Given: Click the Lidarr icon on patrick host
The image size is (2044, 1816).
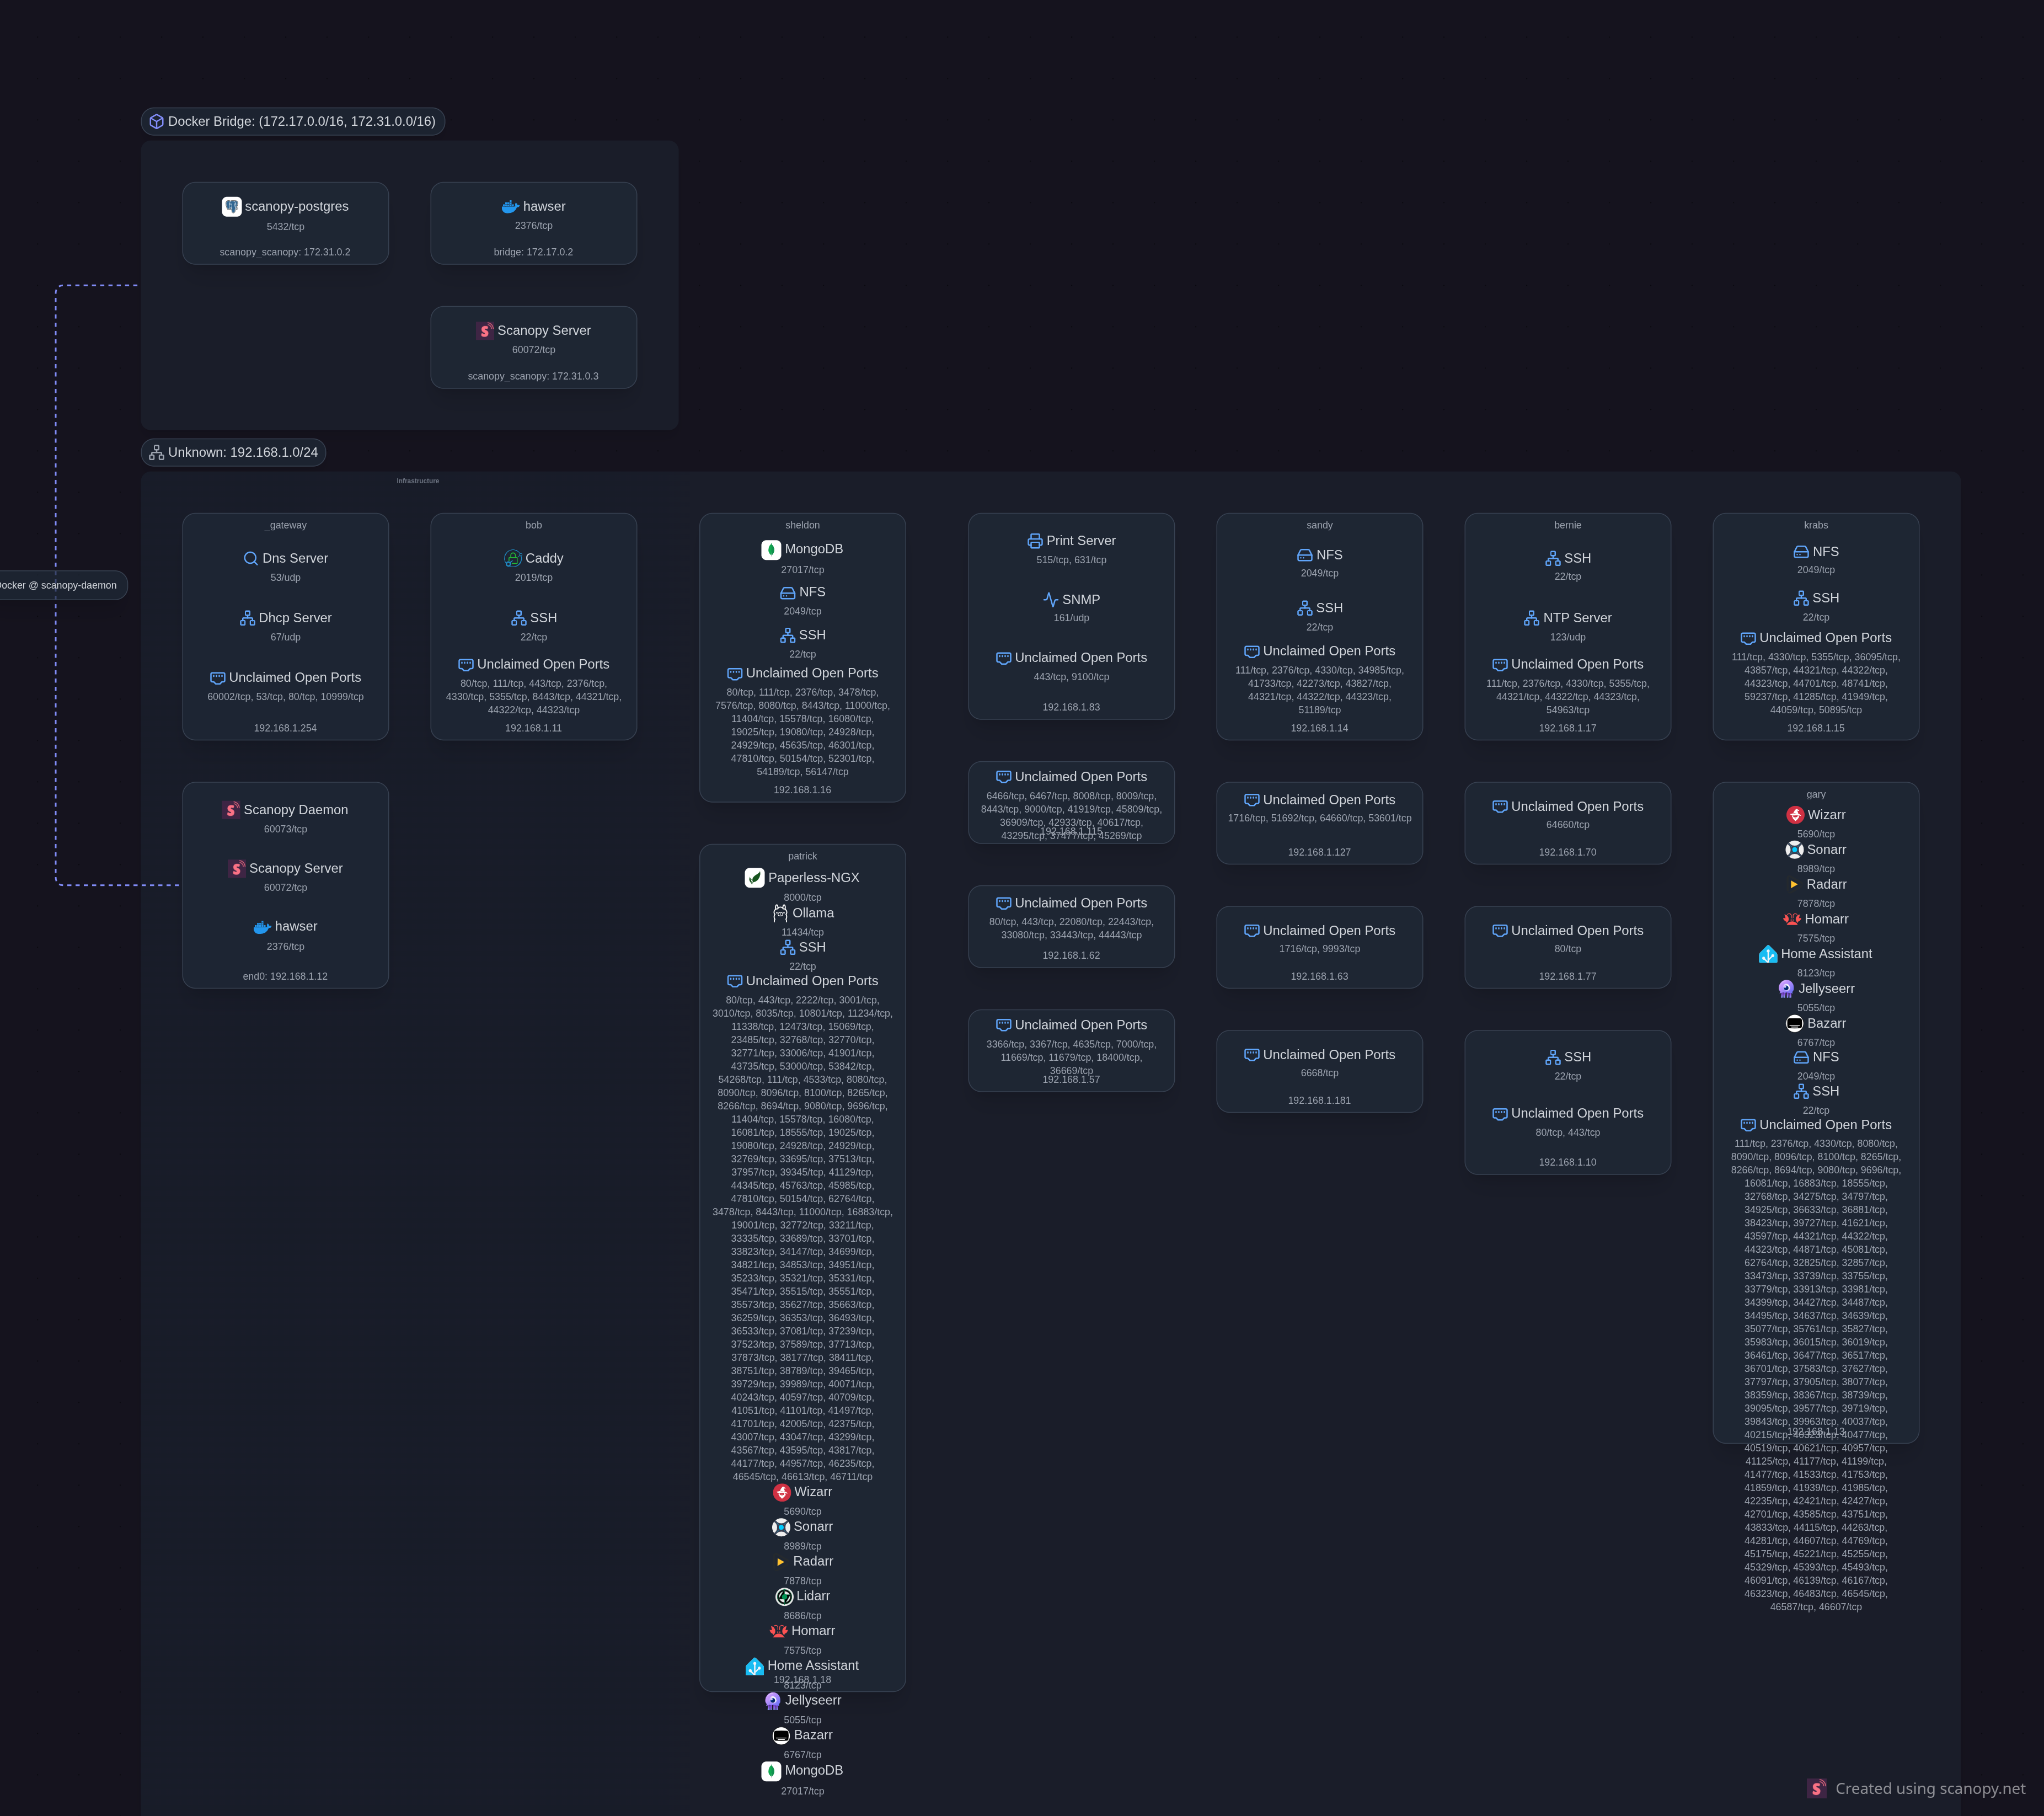Looking at the screenshot, I should (784, 1597).
